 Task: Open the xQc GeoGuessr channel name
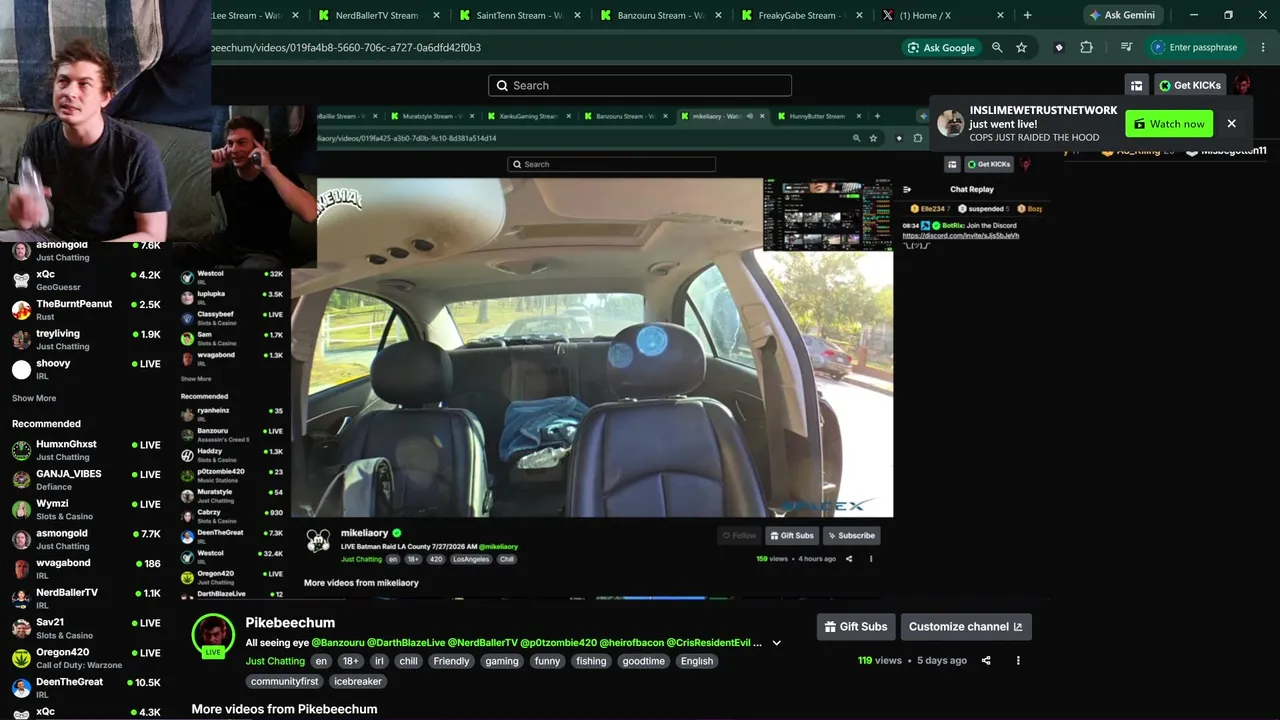tap(46, 274)
